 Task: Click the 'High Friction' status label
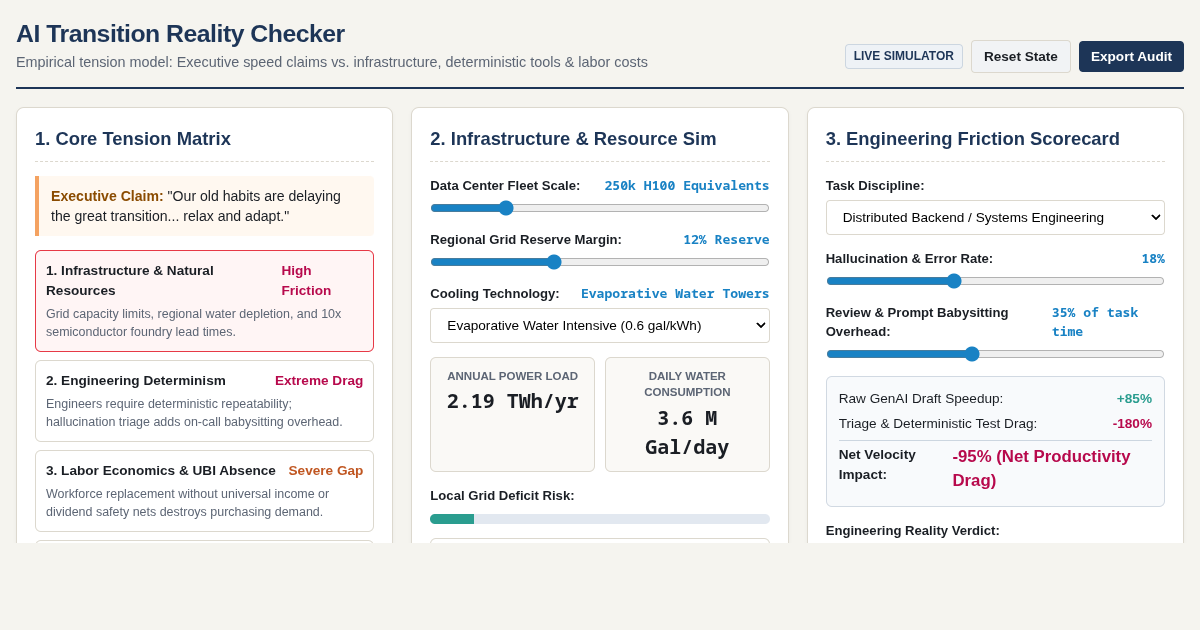pos(306,280)
